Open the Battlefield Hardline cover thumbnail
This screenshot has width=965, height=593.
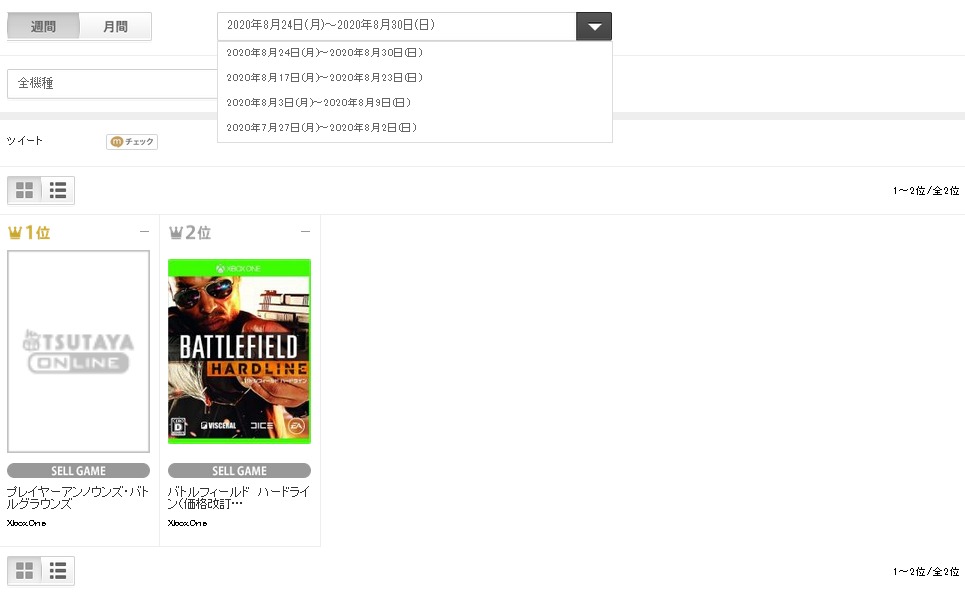click(x=239, y=351)
